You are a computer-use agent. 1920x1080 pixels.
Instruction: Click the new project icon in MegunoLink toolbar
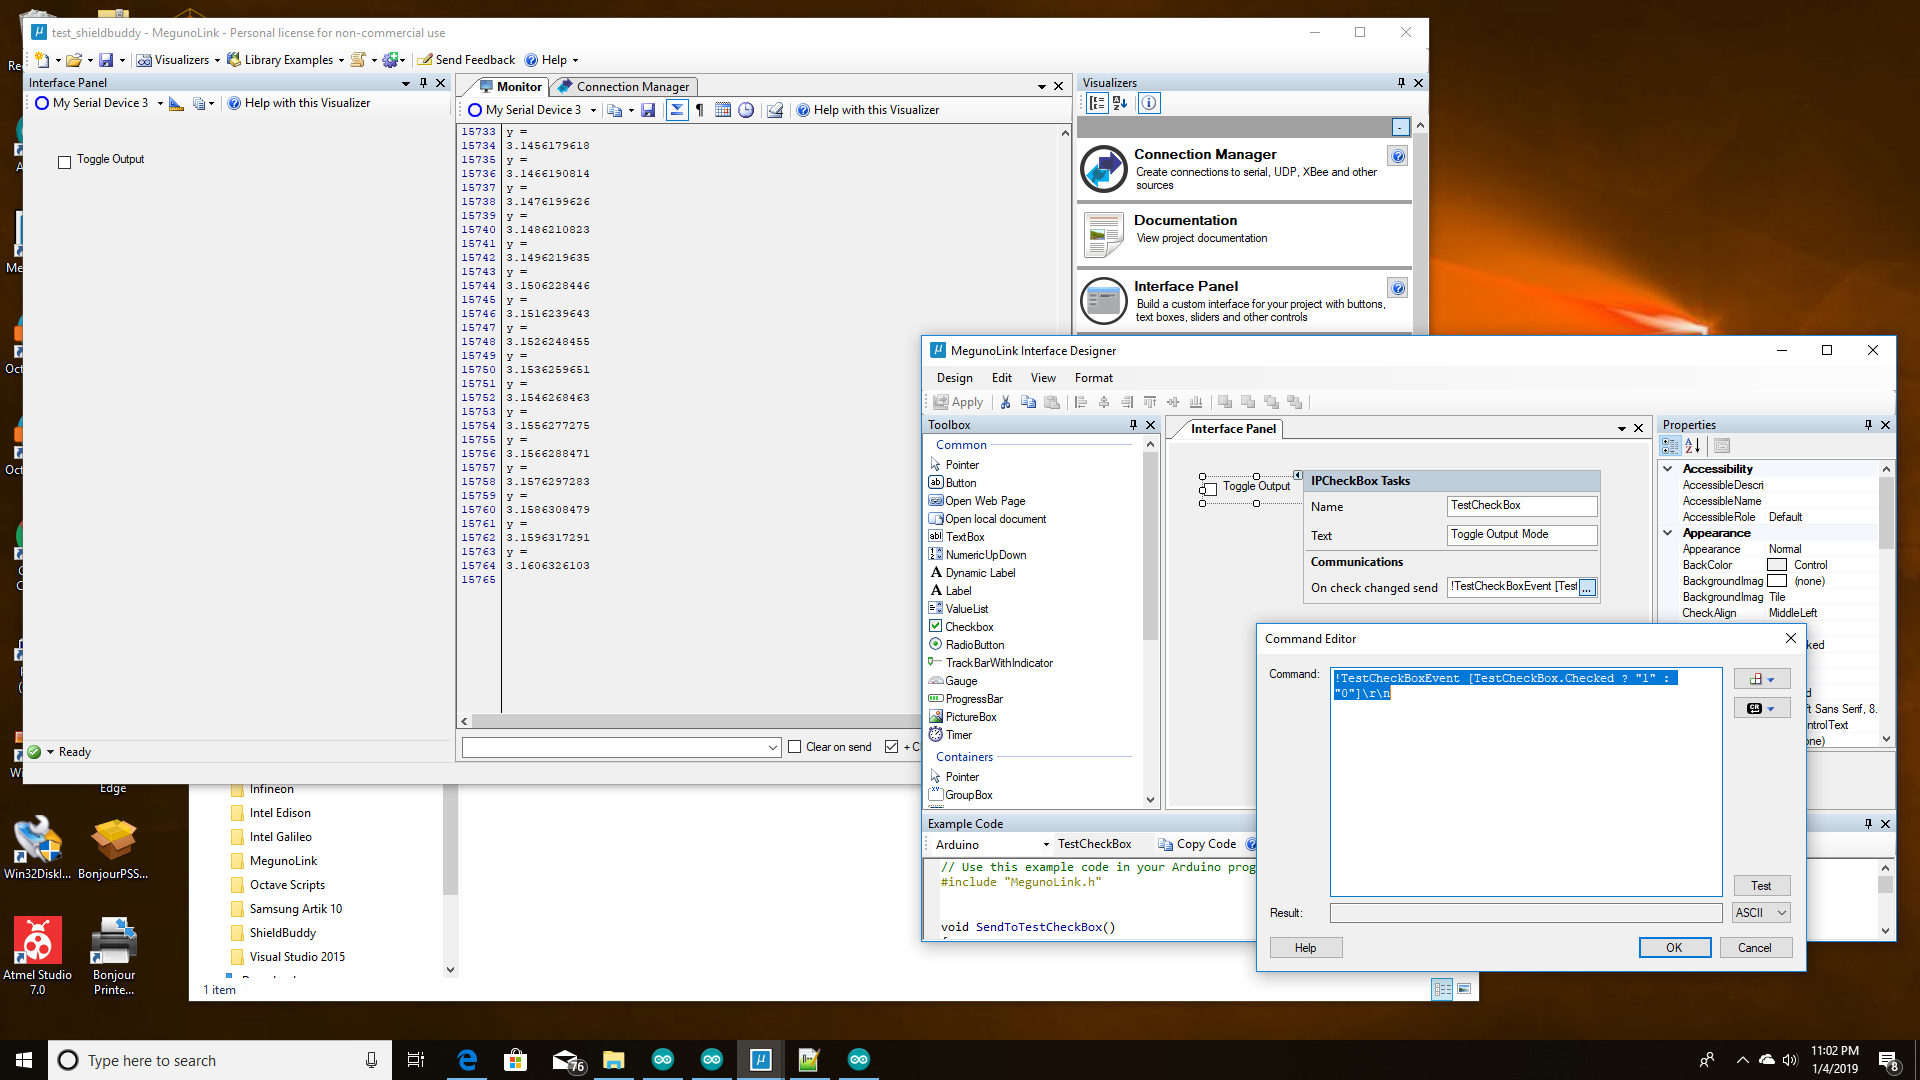click(x=42, y=60)
